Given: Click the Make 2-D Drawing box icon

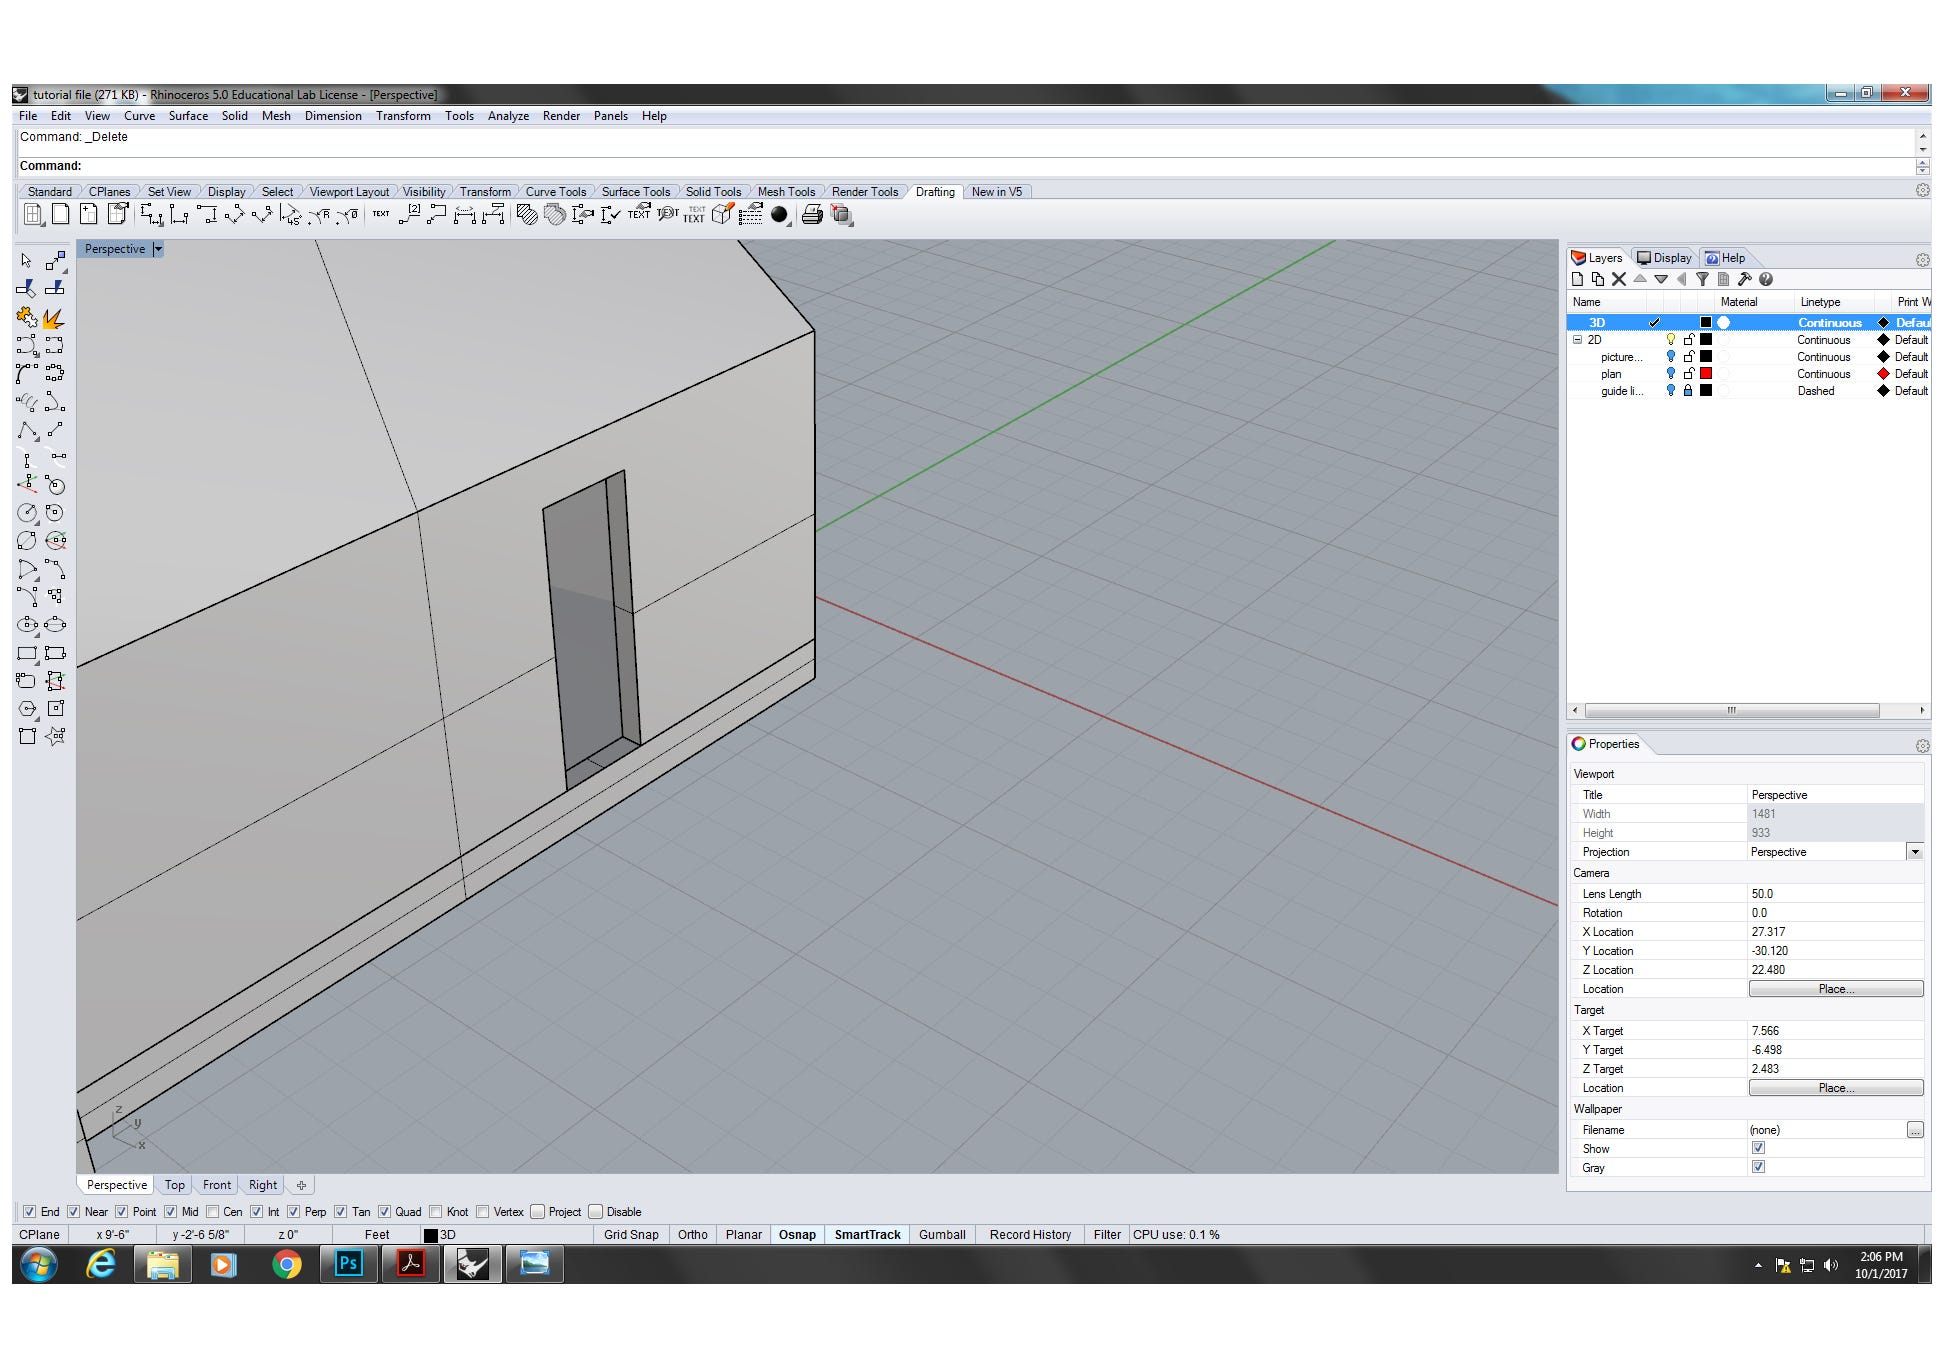Looking at the screenshot, I should pos(722,214).
